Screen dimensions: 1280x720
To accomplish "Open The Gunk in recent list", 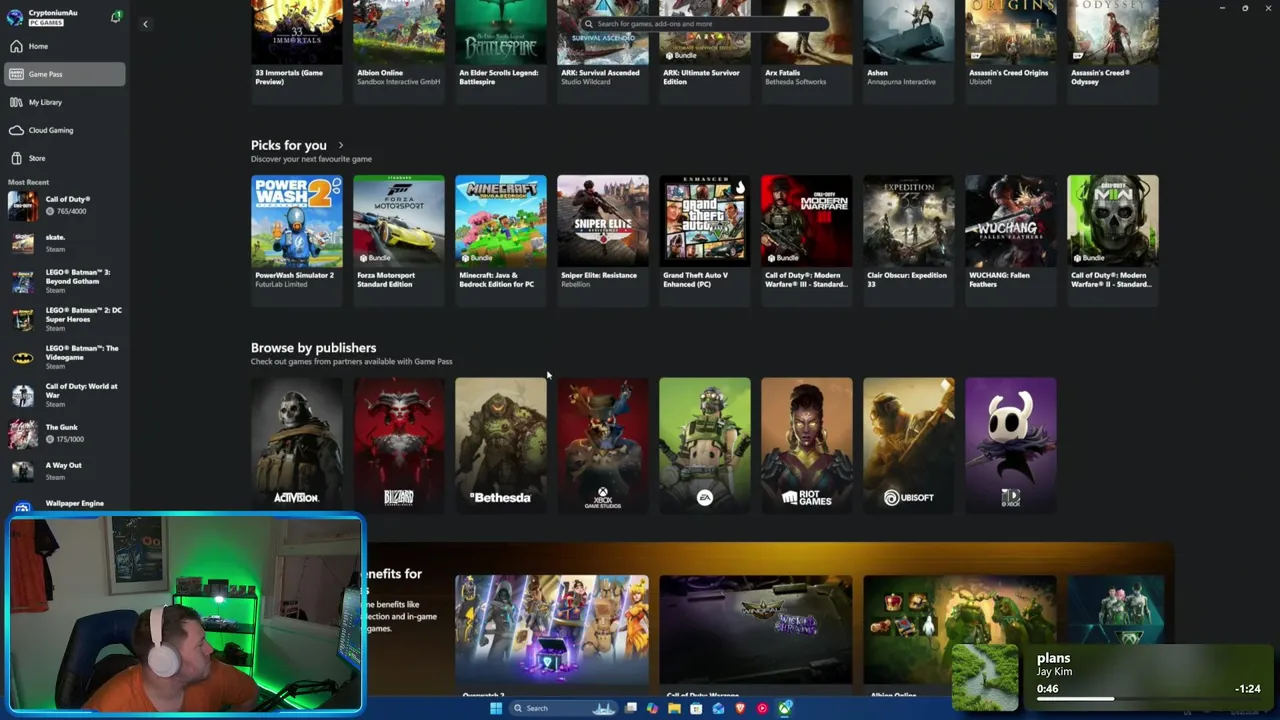I will [x=65, y=433].
